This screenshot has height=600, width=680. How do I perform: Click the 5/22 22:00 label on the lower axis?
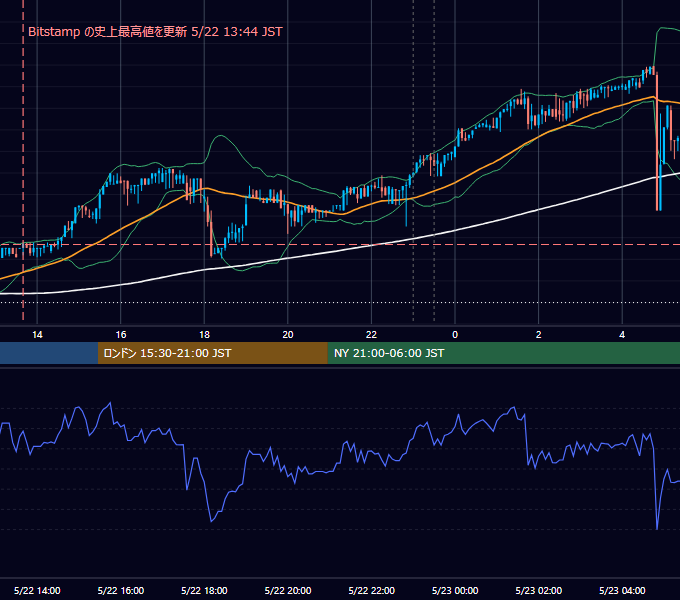372,590
